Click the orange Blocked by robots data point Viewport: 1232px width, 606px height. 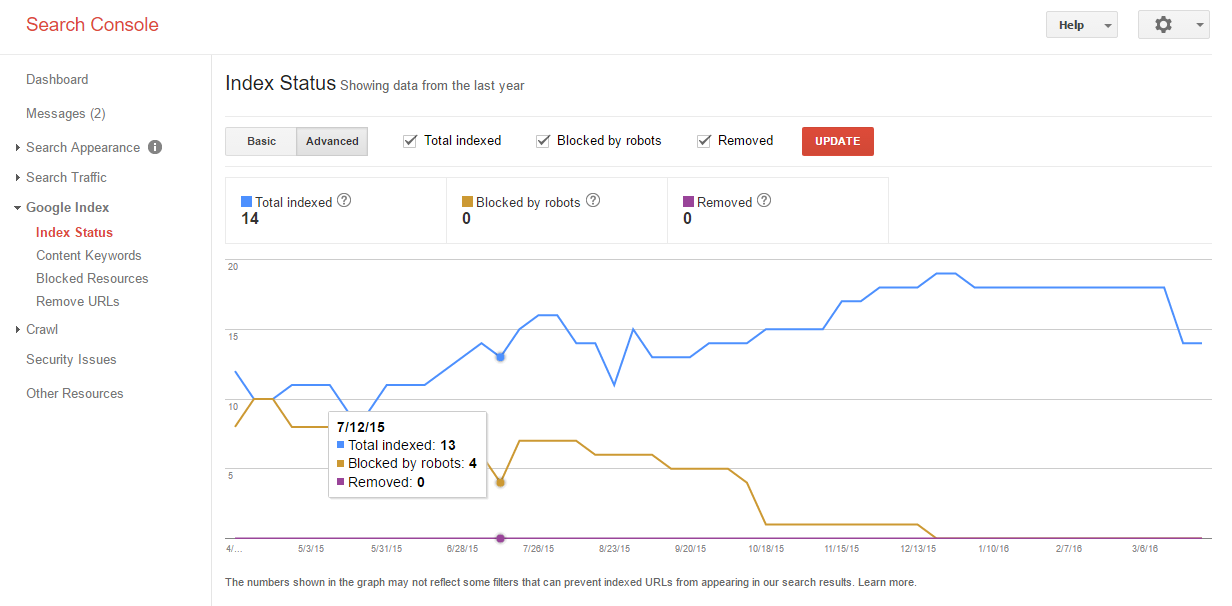pos(500,482)
